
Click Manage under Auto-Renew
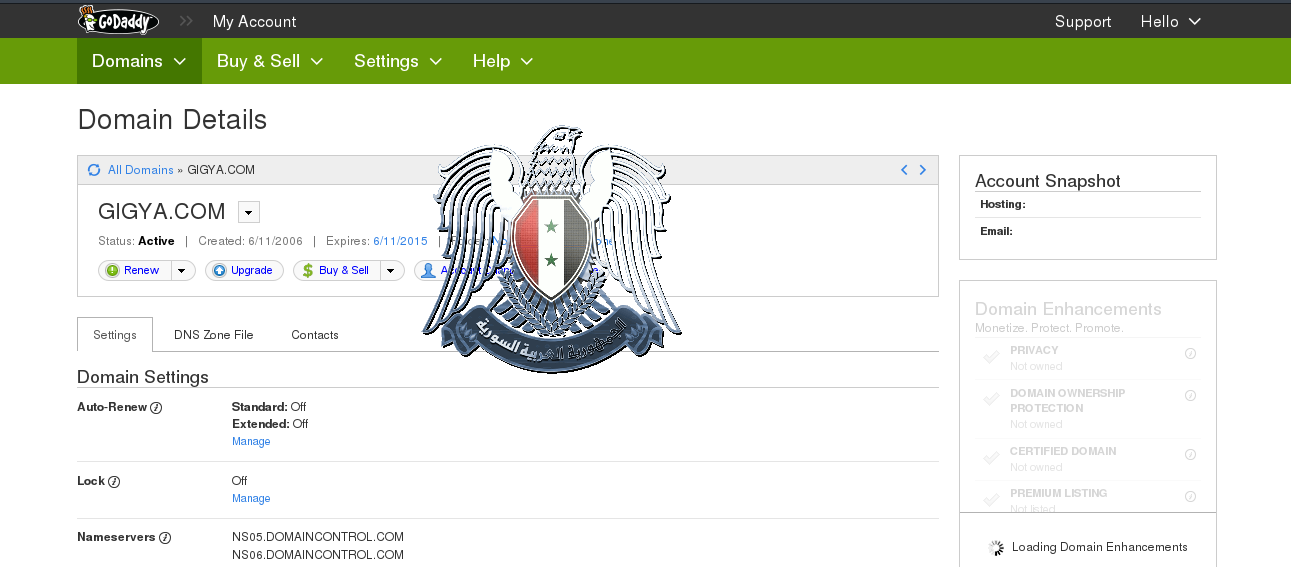(x=251, y=441)
